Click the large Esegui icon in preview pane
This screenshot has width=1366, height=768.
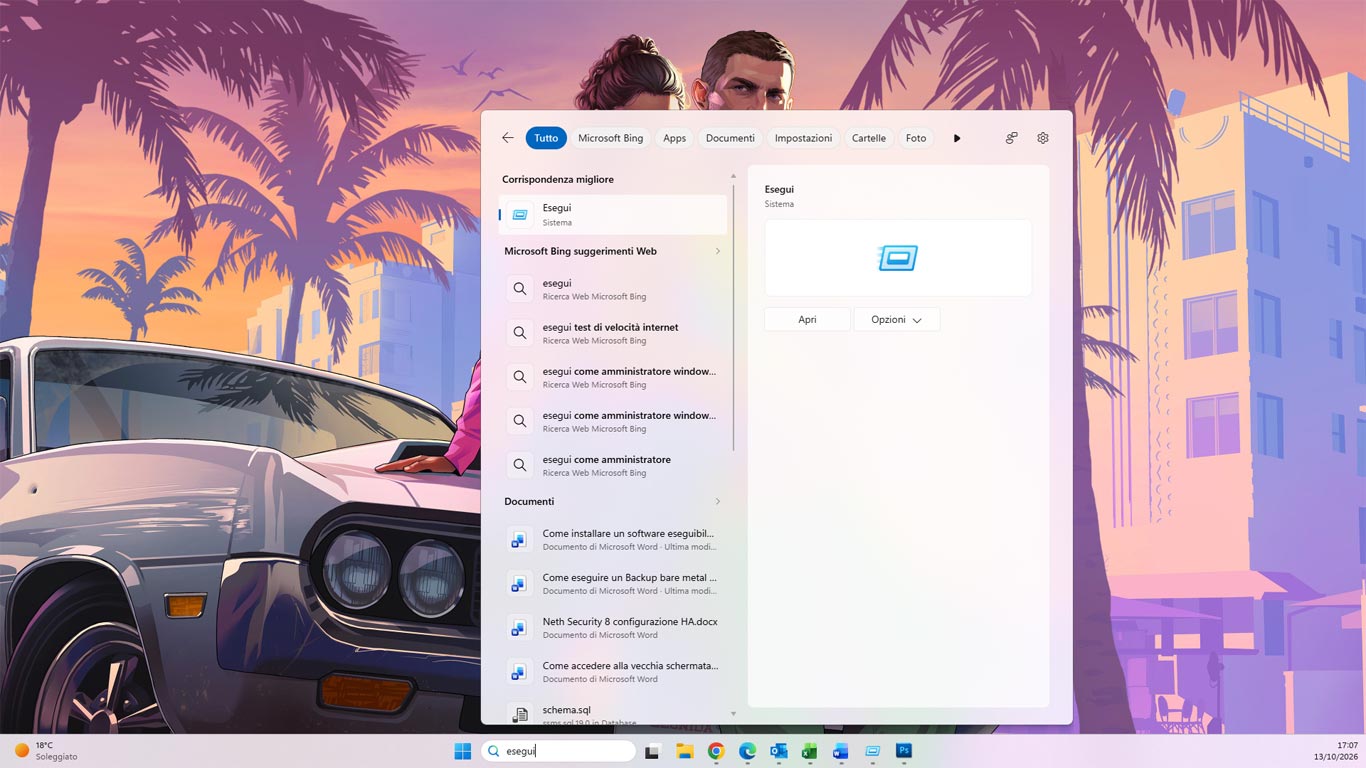(898, 258)
